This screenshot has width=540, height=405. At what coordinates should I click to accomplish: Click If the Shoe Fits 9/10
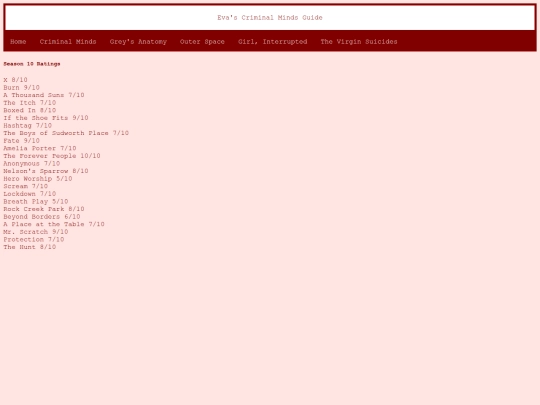pyautogui.click(x=46, y=118)
